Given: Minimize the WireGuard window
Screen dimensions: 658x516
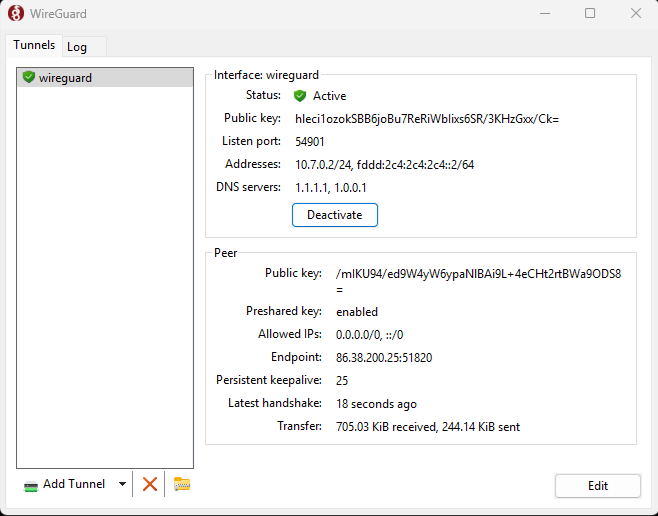Looking at the screenshot, I should (545, 13).
